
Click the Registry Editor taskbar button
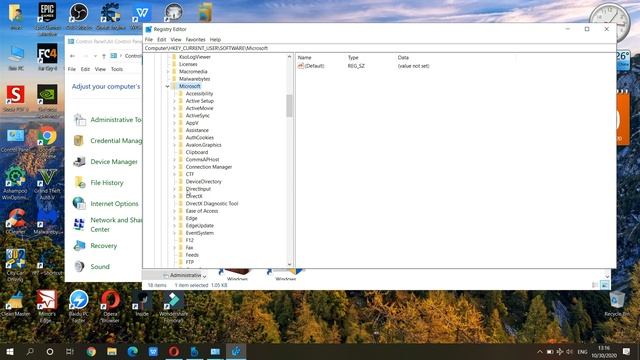click(236, 351)
